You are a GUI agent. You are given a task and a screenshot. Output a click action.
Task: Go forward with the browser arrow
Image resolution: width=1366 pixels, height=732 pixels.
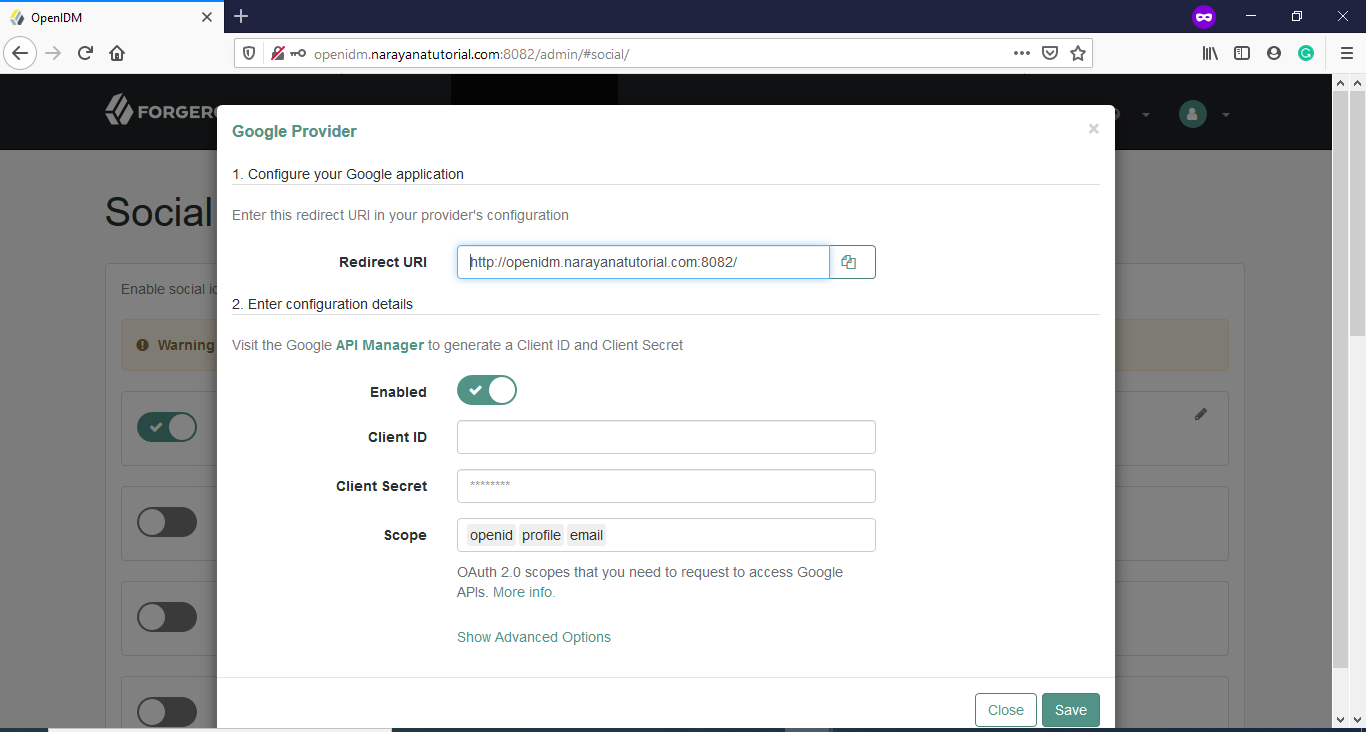click(x=54, y=53)
